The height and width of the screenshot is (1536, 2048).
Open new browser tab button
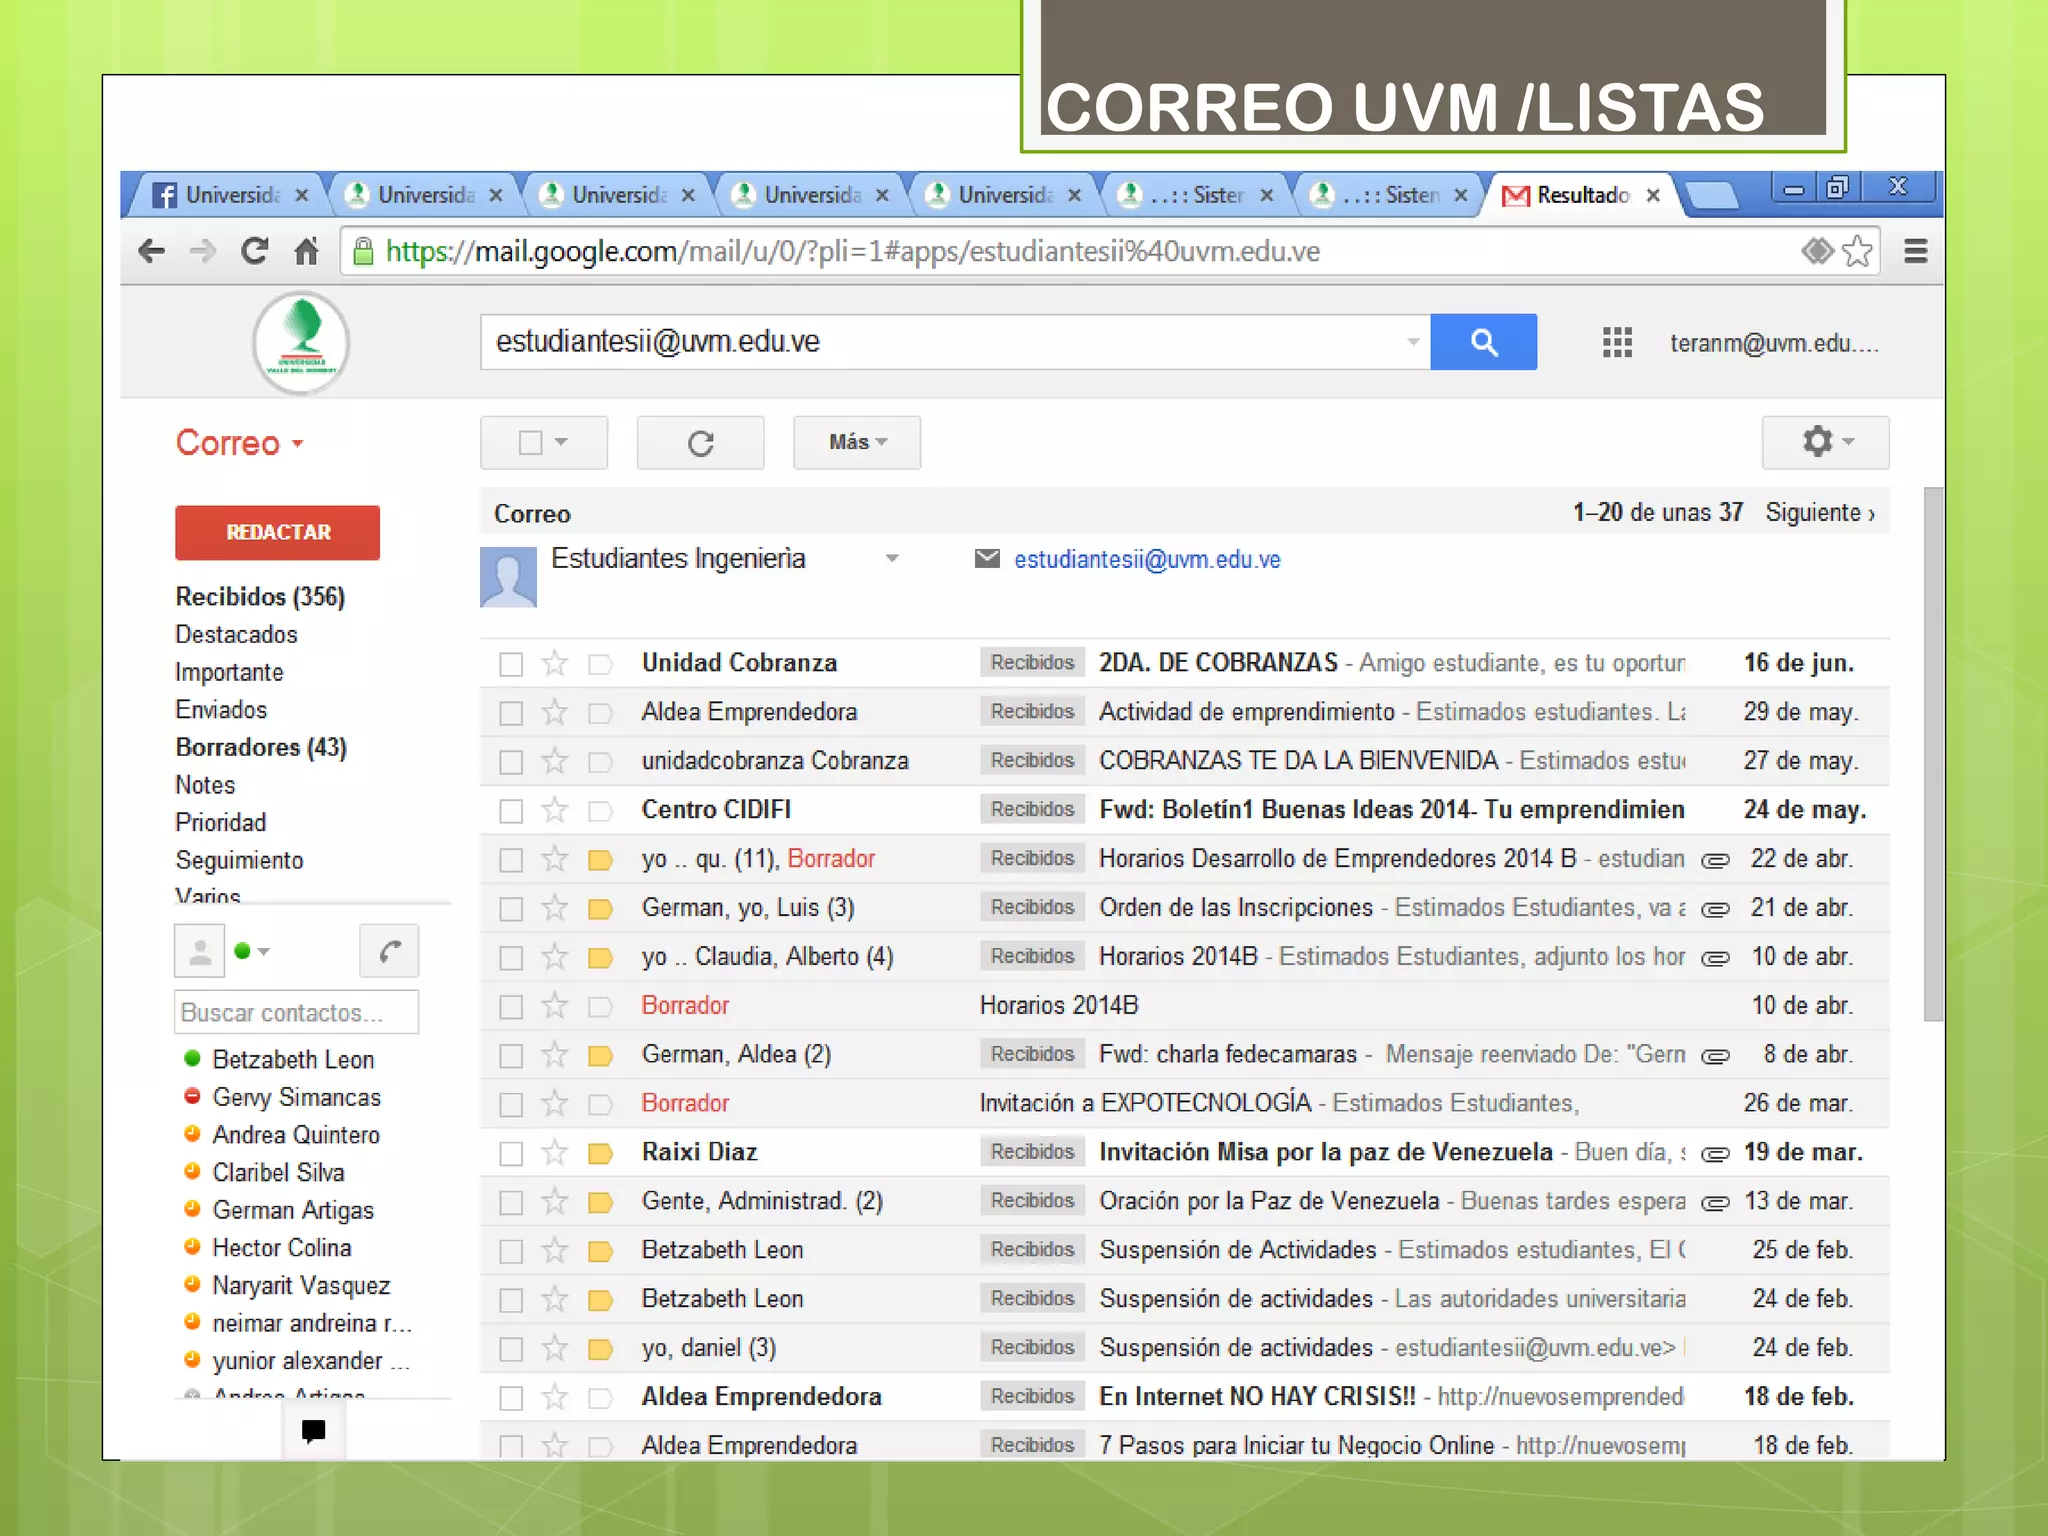point(1711,195)
